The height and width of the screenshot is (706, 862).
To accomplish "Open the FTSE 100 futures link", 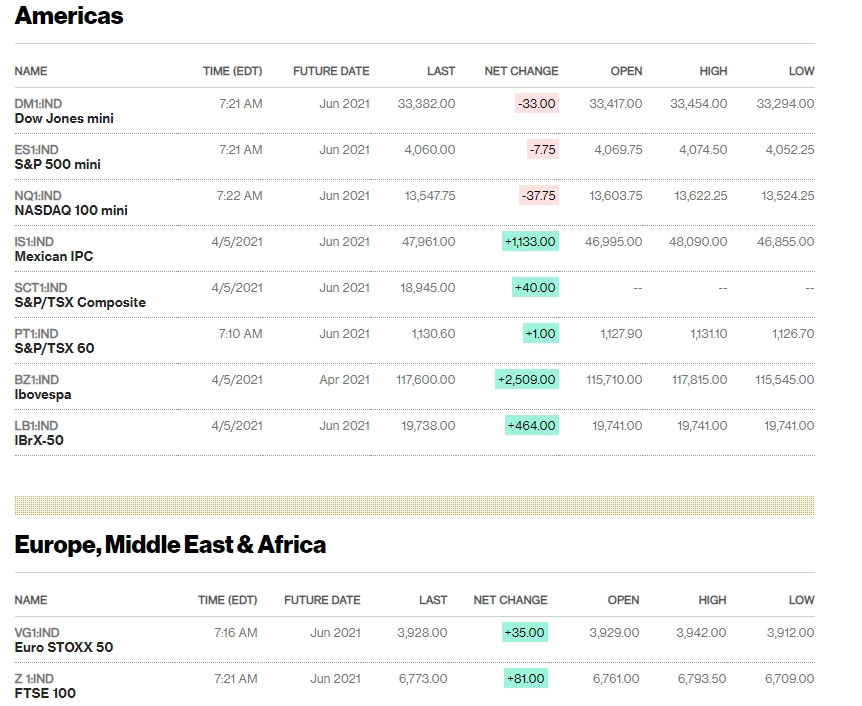I will pyautogui.click(x=45, y=693).
